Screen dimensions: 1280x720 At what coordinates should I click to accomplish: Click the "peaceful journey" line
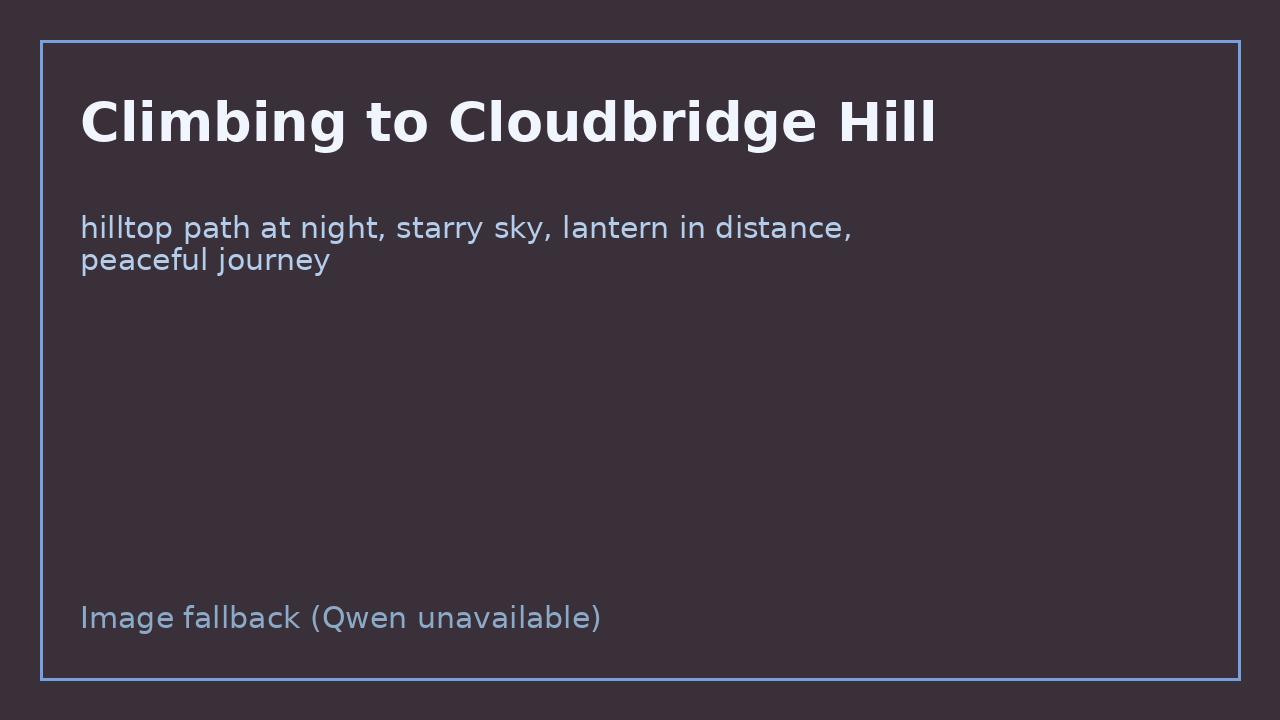[205, 261]
